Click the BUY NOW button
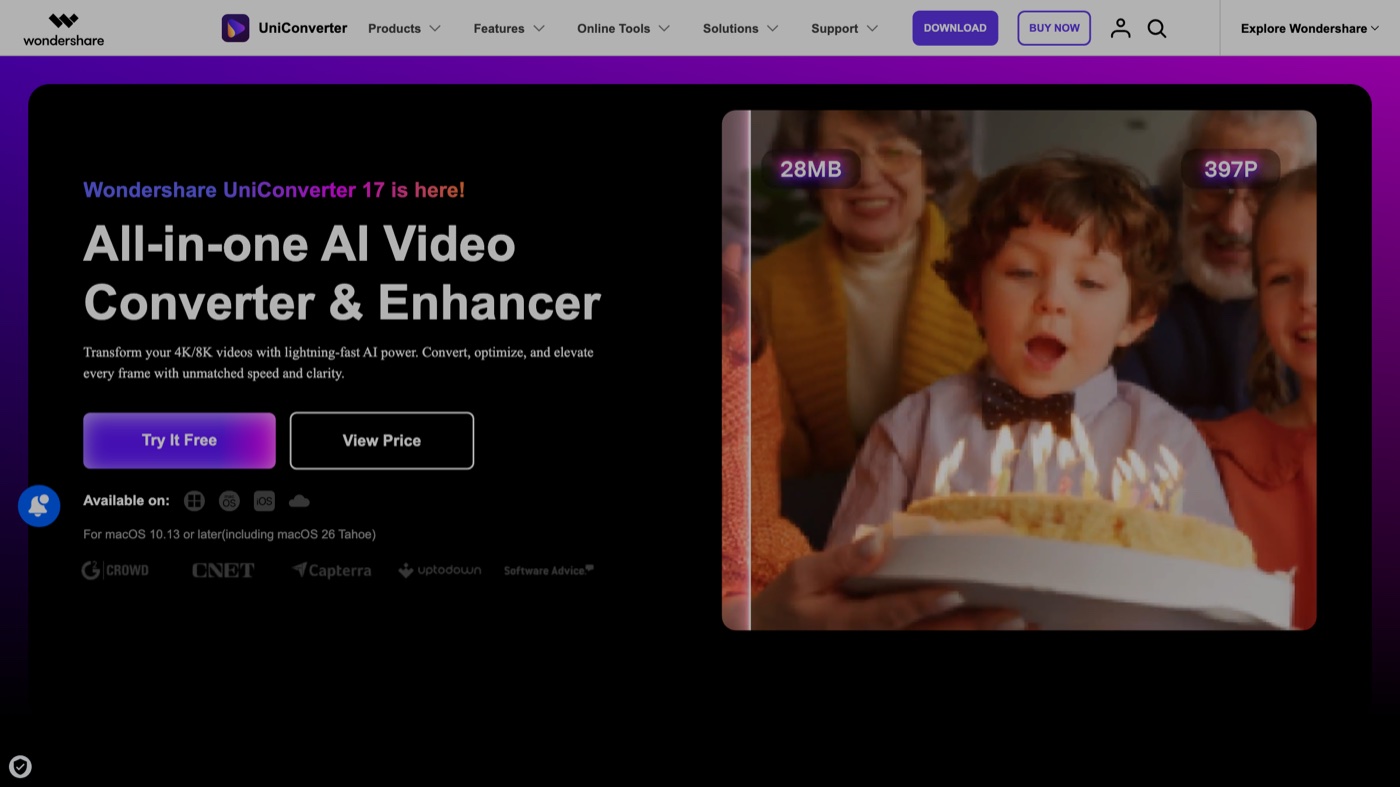Screen dimensions: 1400x787 click(x=1054, y=28)
